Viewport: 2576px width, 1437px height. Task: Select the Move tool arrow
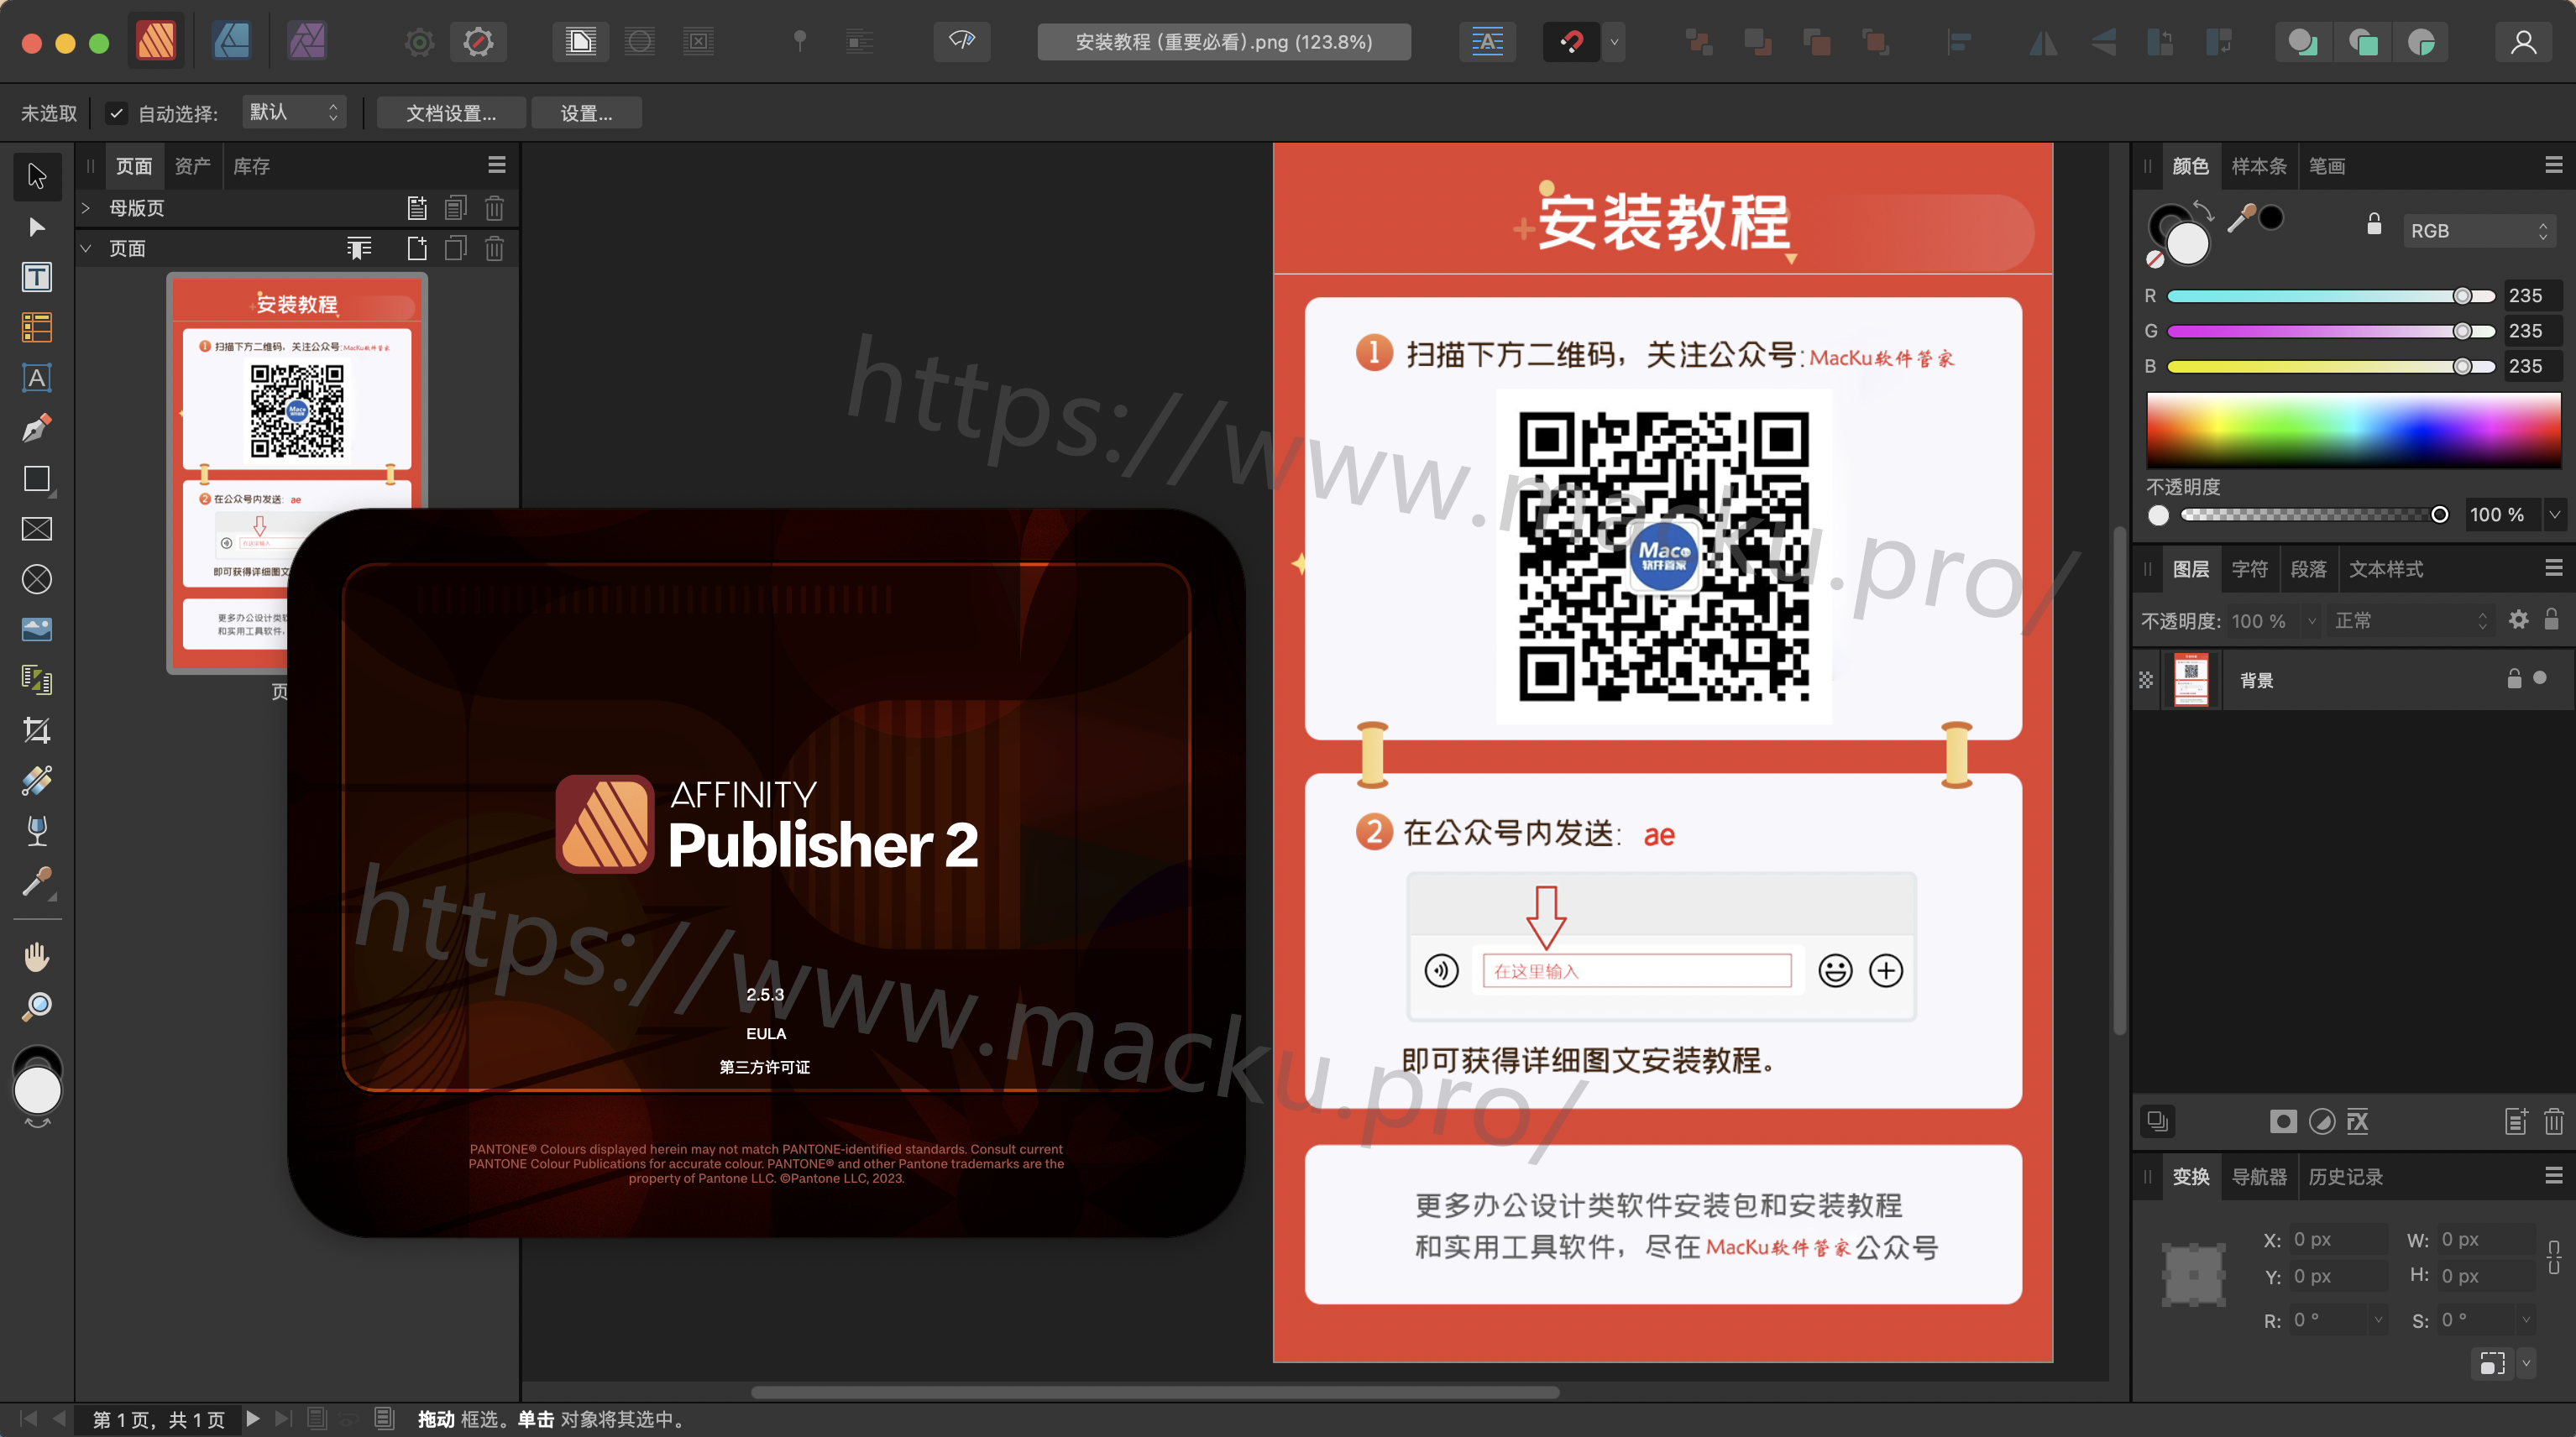(37, 176)
